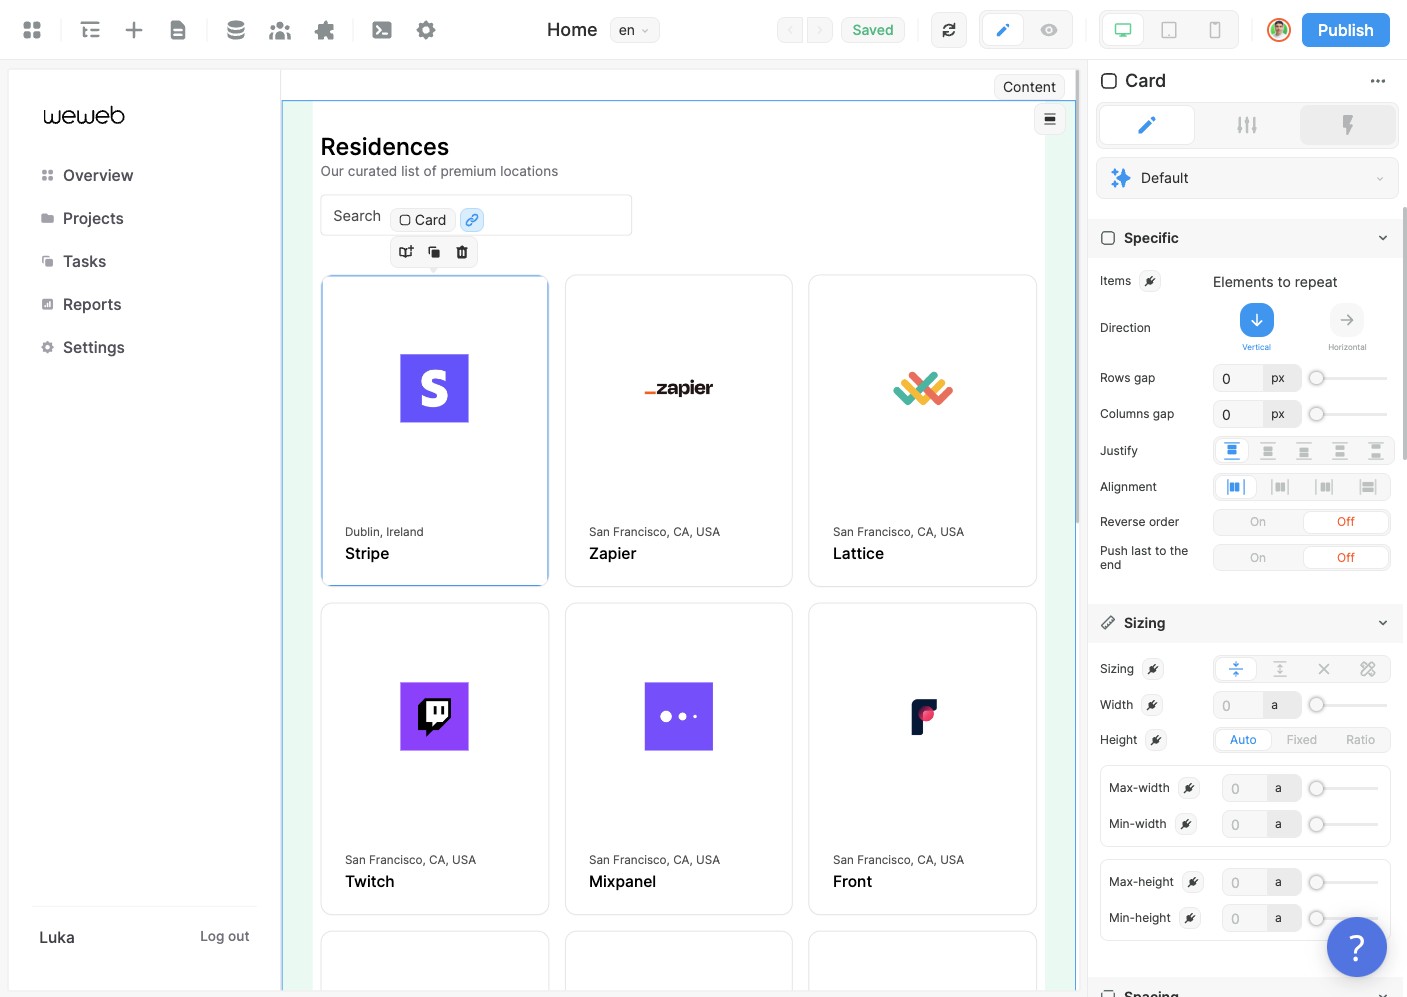Screen dimensions: 1407x997
Task: Open the database collections icon
Action: pos(236,30)
